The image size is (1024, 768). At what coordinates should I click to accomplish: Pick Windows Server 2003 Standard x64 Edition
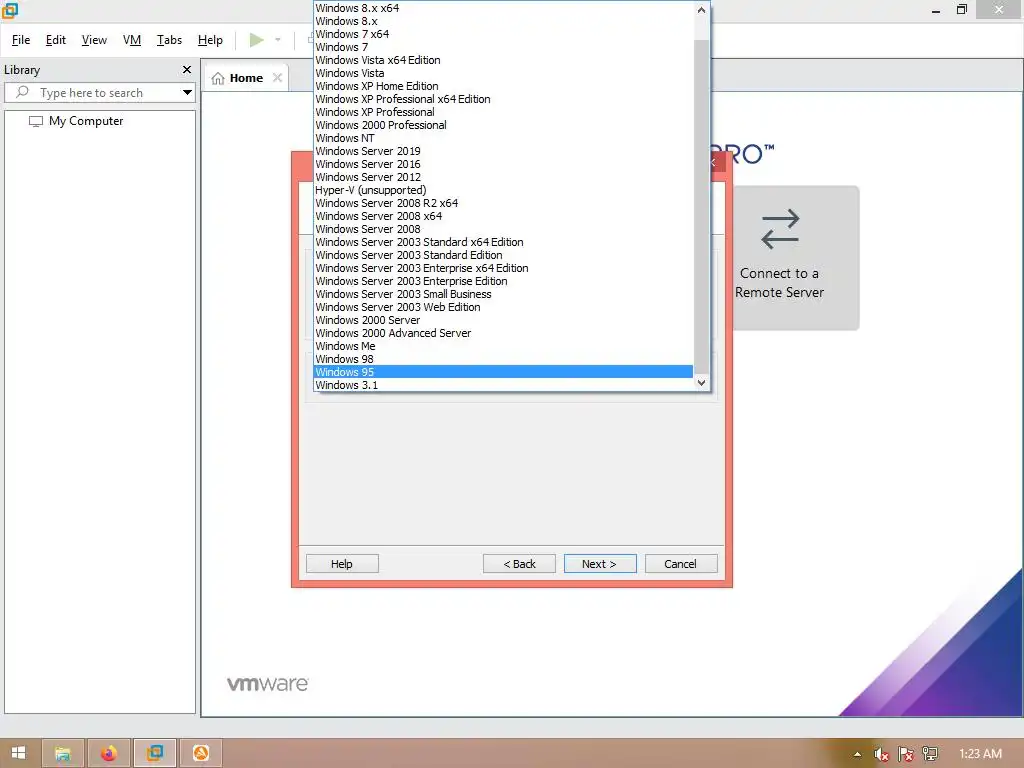(503, 242)
